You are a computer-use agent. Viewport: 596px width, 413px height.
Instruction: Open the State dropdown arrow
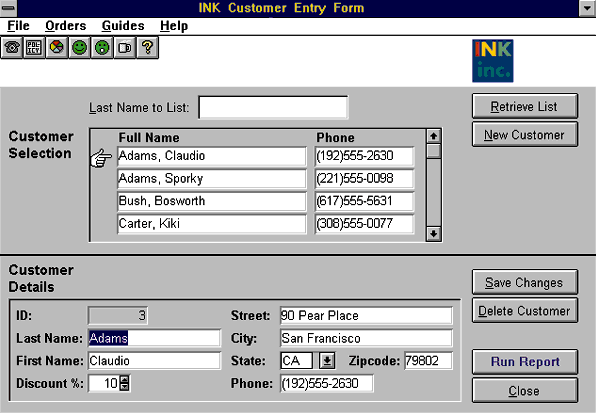[327, 361]
